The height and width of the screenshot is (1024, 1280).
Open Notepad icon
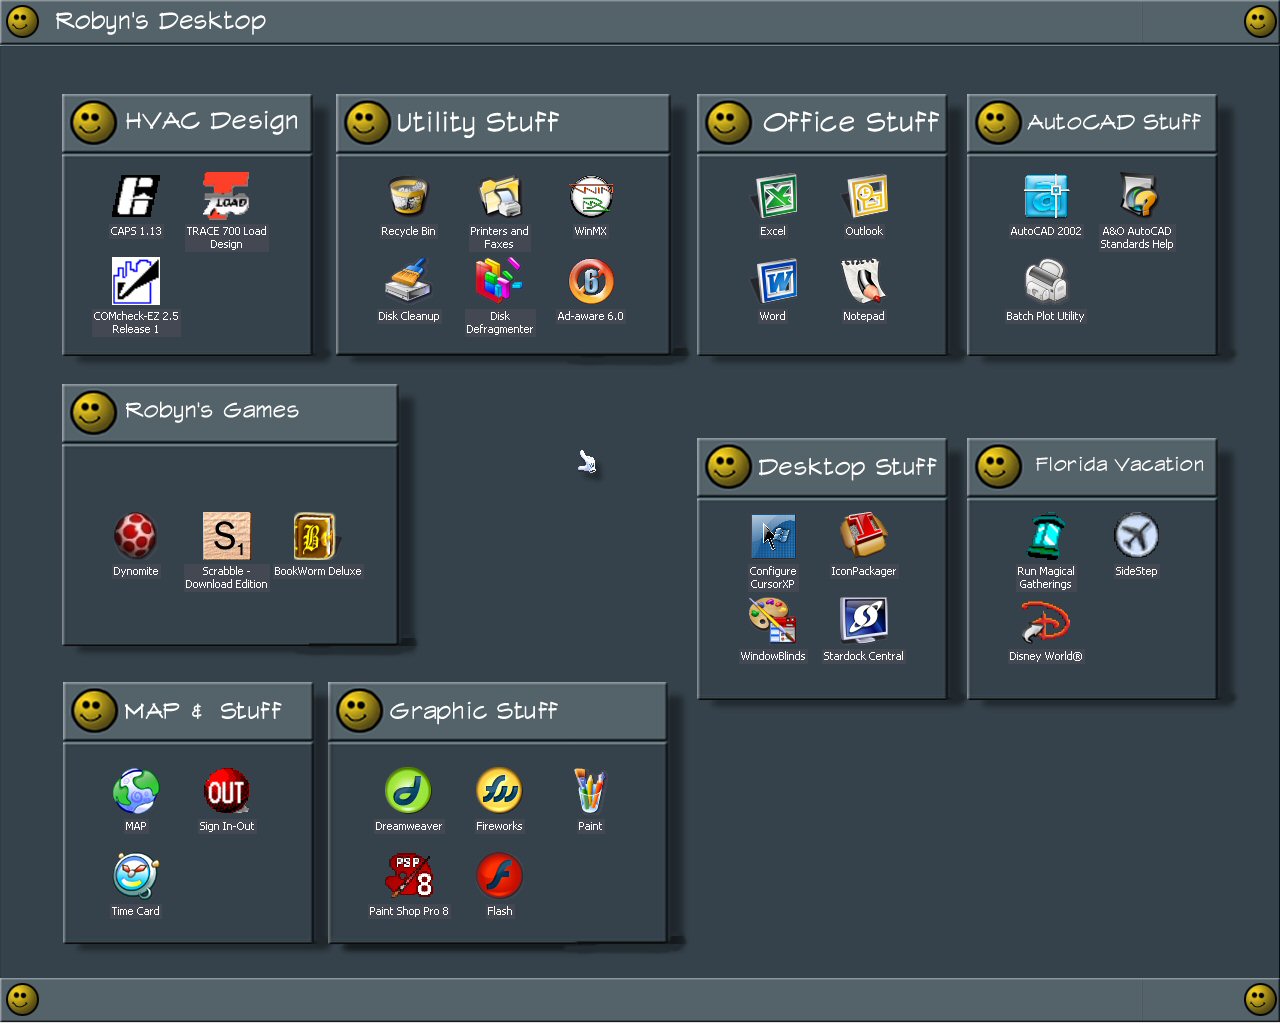(863, 281)
